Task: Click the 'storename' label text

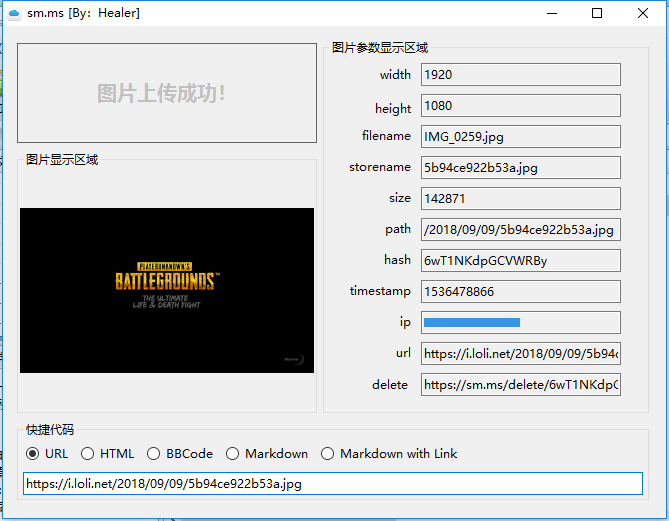Action: tap(380, 167)
